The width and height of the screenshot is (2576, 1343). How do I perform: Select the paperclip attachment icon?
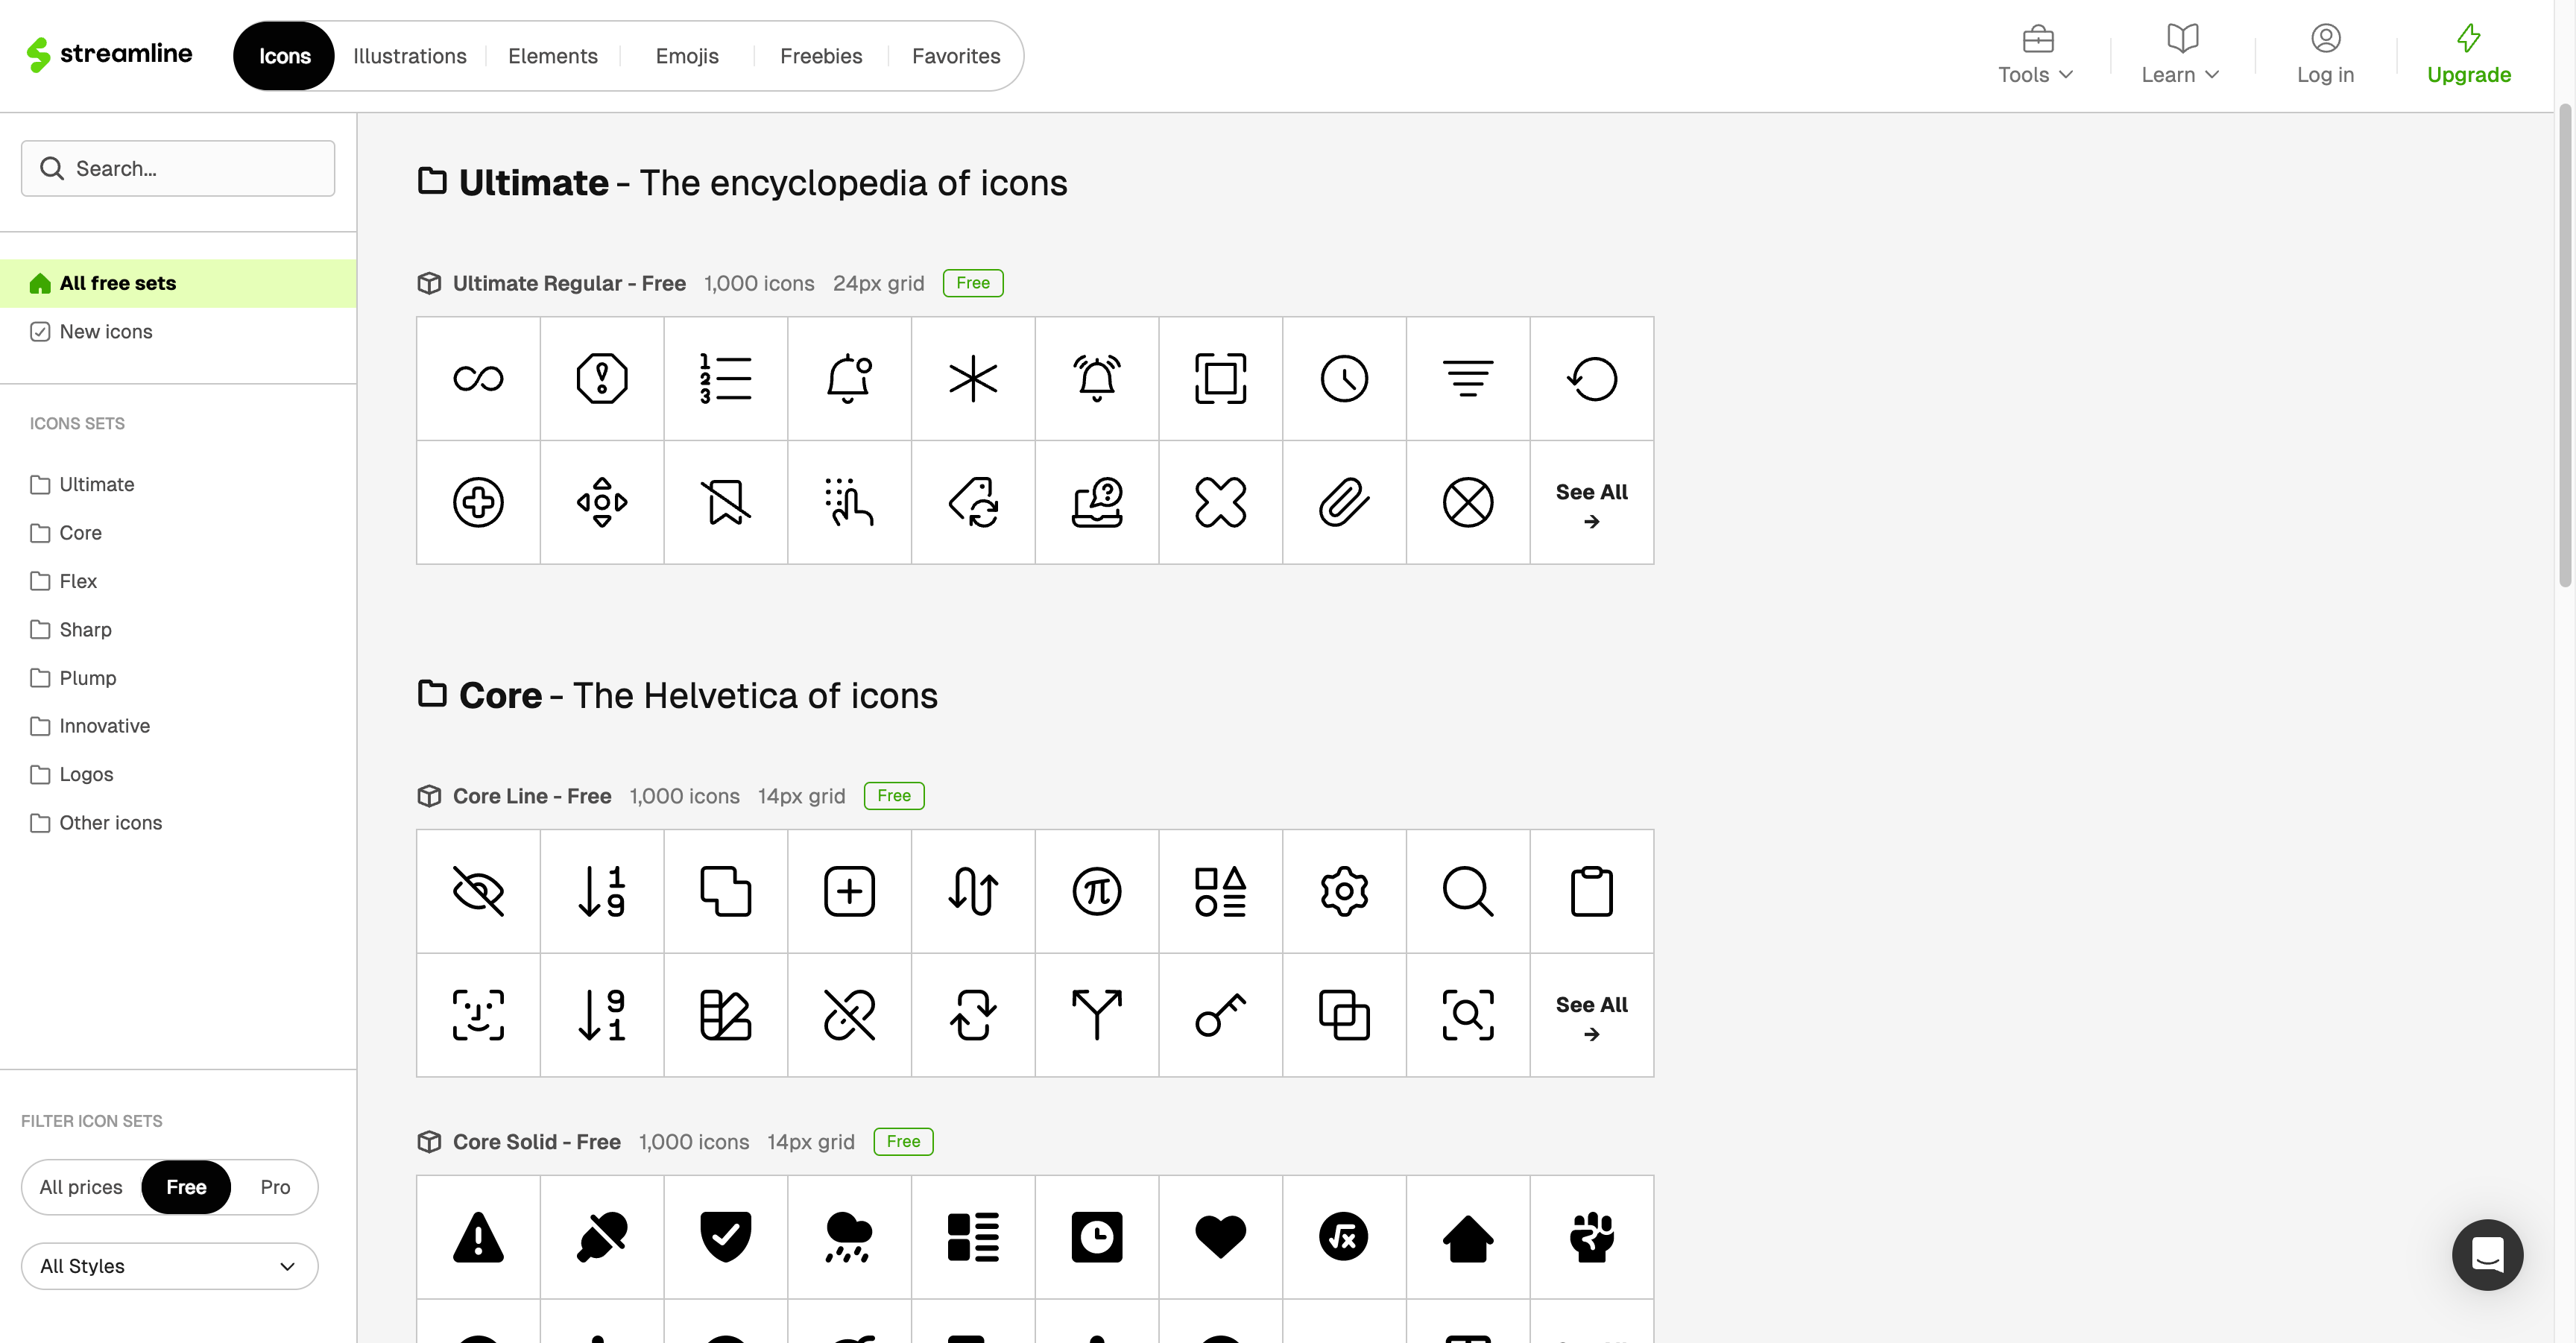pyautogui.click(x=1344, y=502)
